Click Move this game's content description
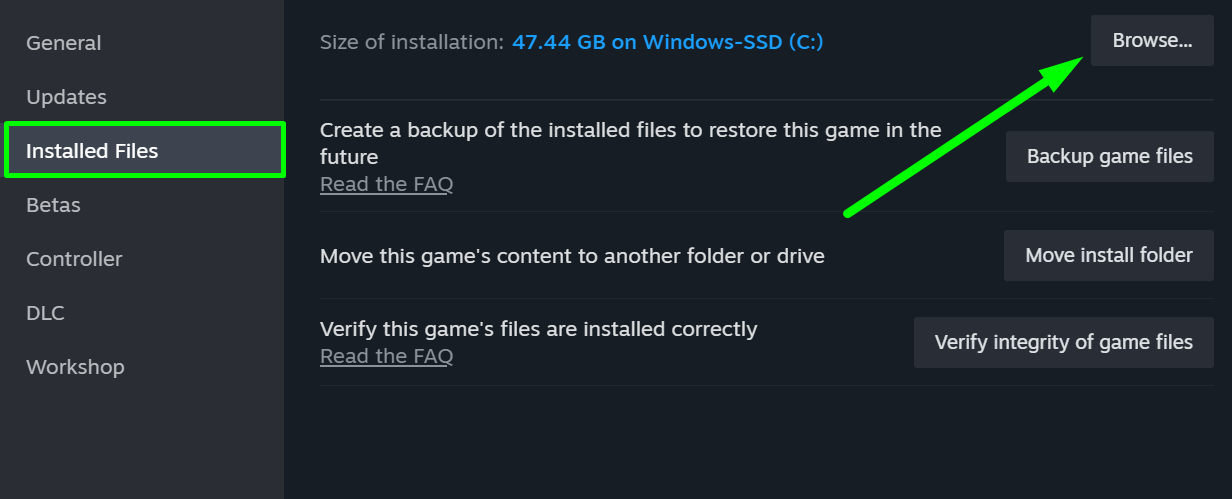 [572, 256]
